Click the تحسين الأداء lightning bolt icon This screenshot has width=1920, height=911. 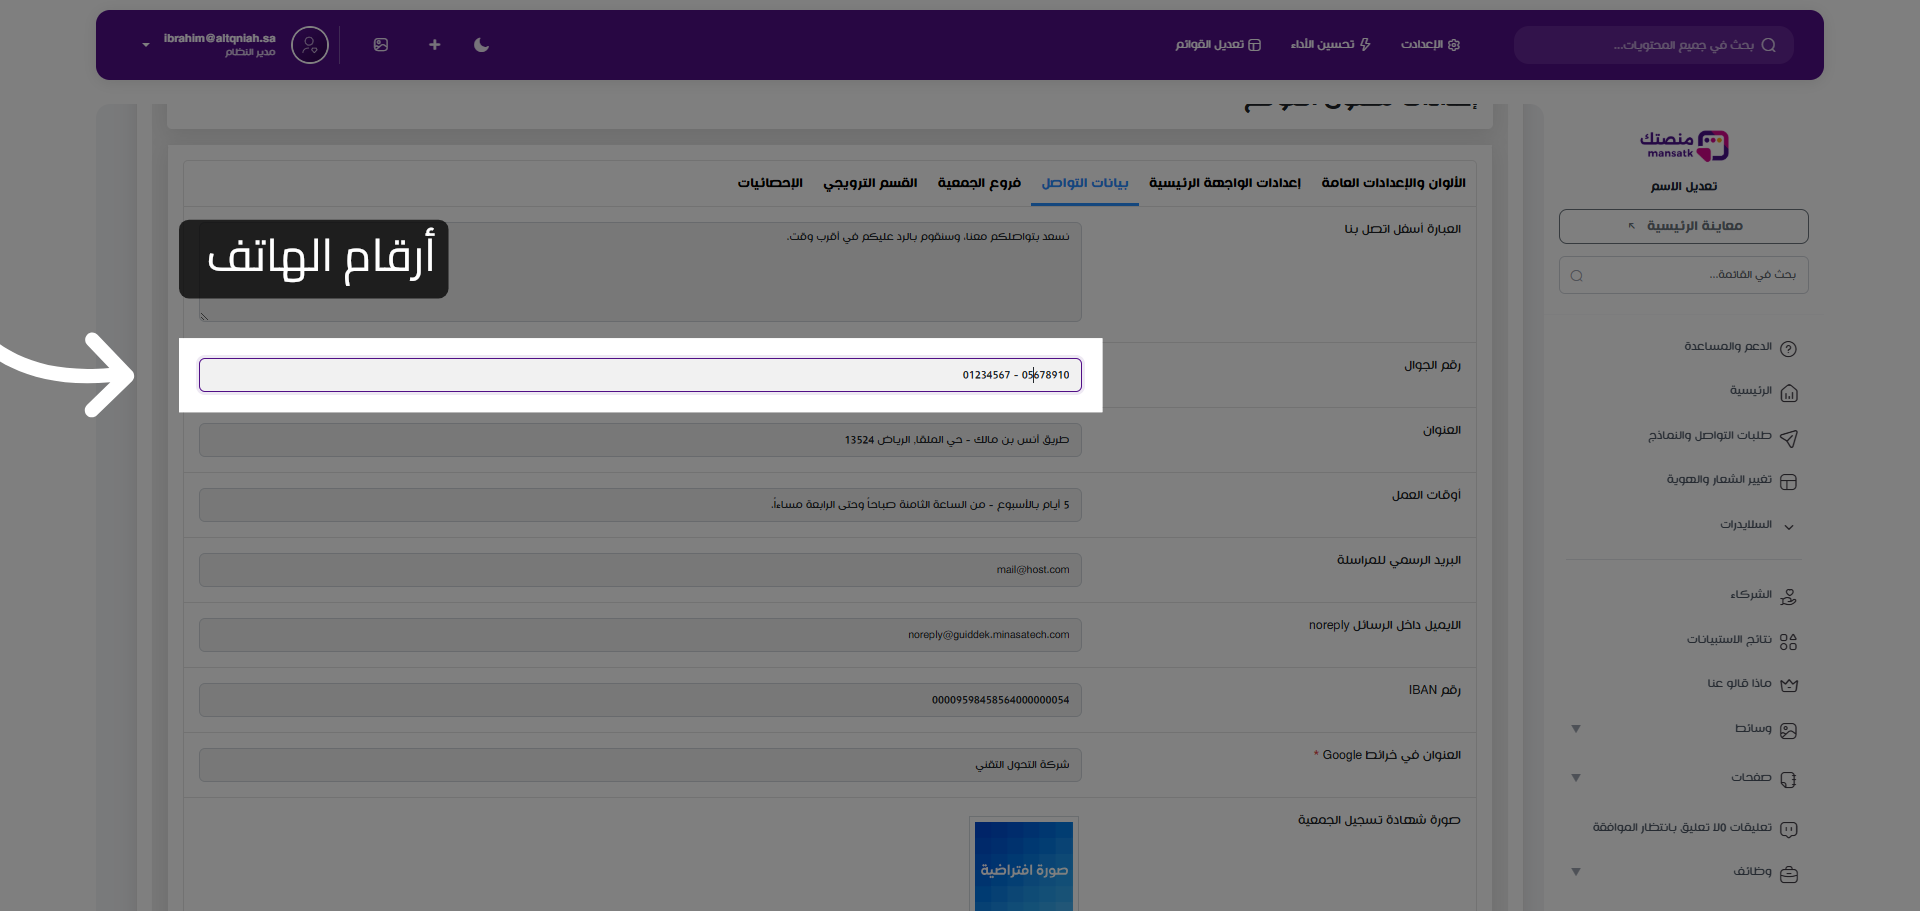tap(1365, 45)
